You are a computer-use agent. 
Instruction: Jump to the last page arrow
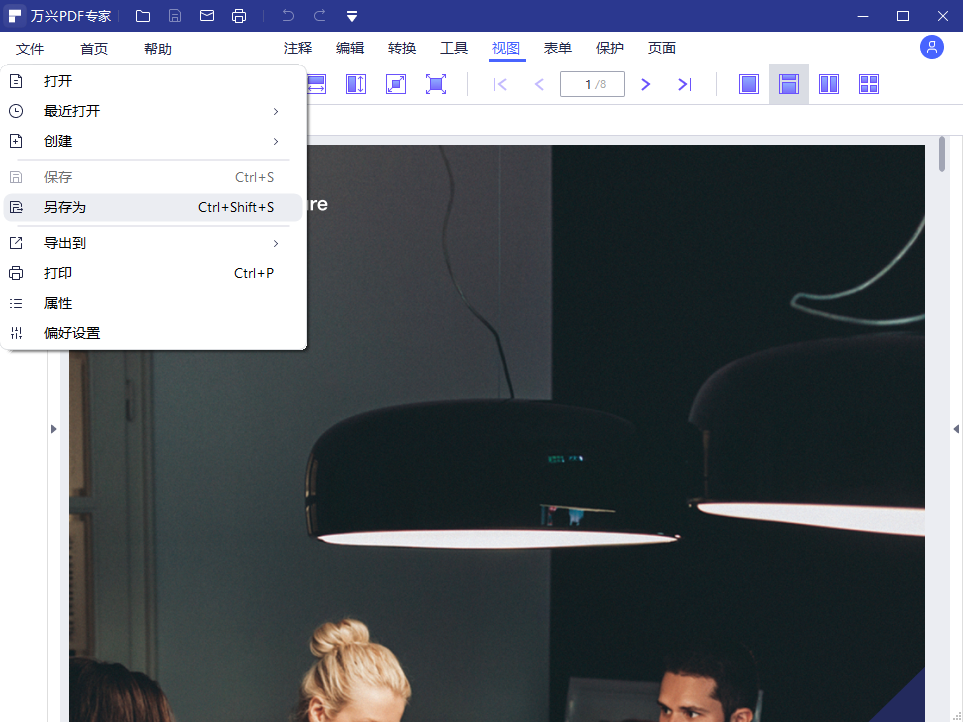pos(685,84)
